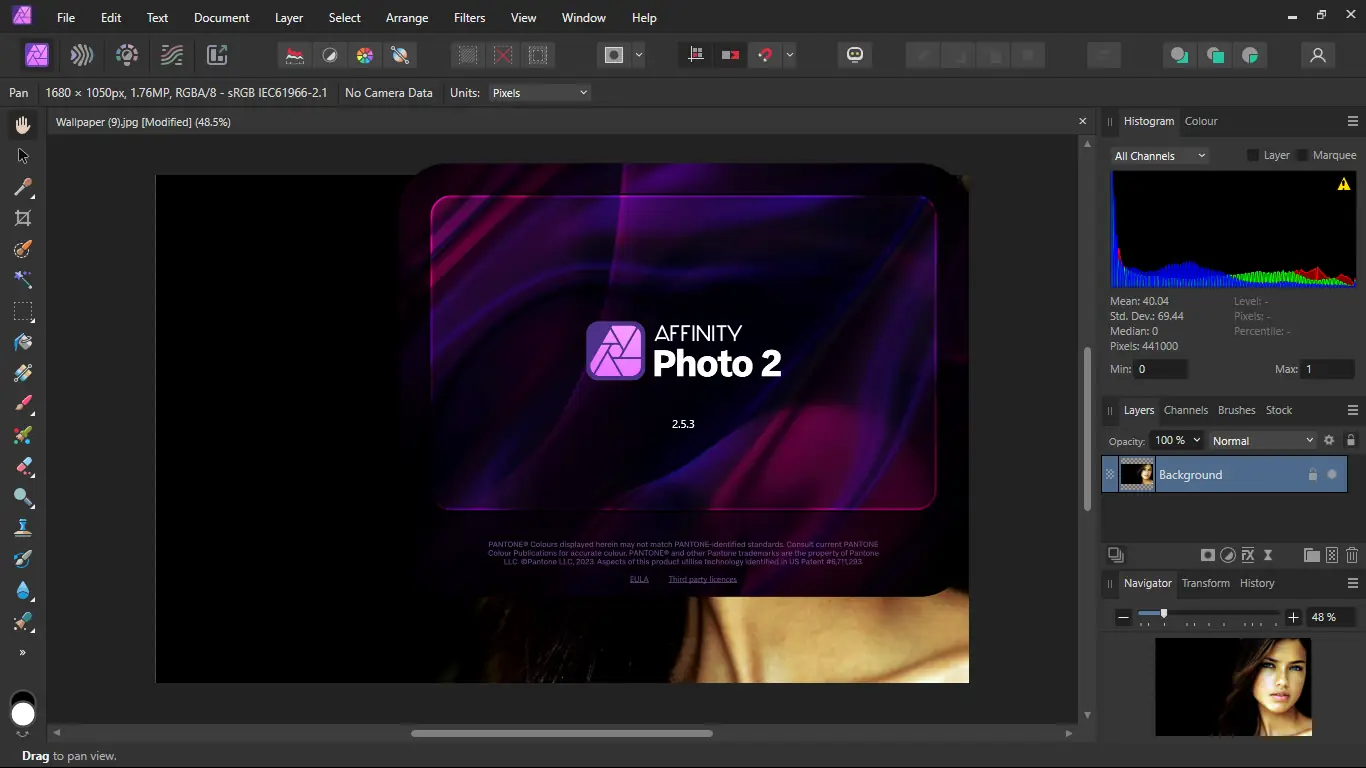Select the Zoom magnifier tool
The image size is (1366, 768).
23,497
